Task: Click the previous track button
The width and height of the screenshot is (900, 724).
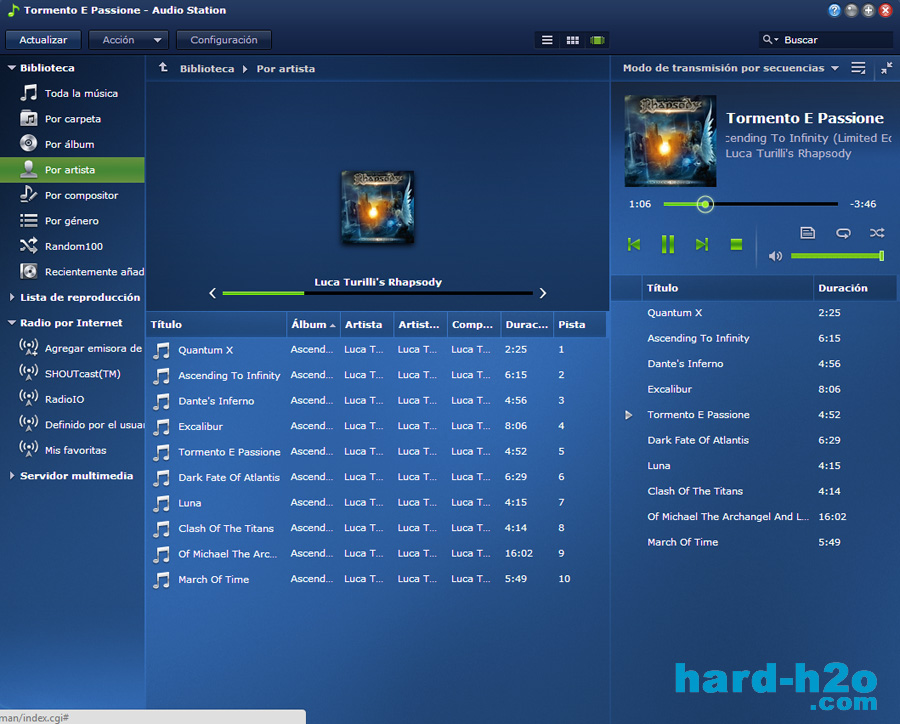Action: tap(634, 244)
